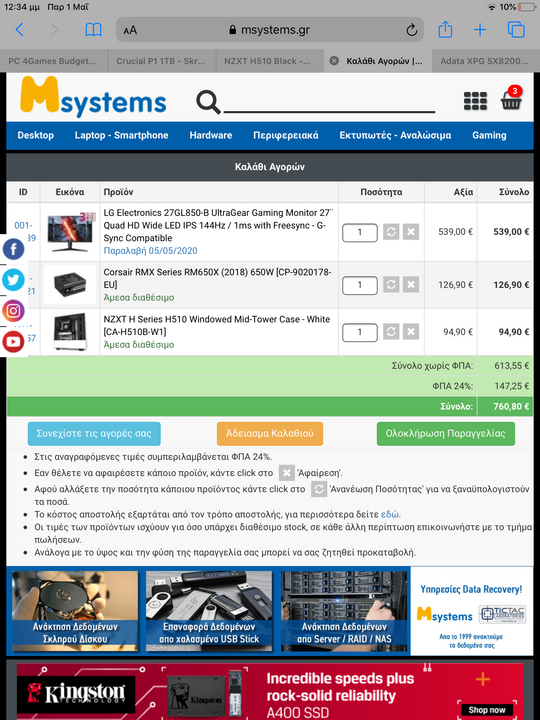Open the Gaming menu
This screenshot has height=720, width=540.
[x=489, y=135]
